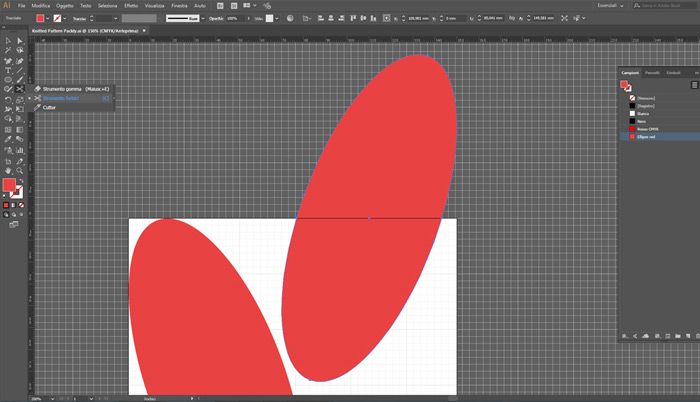Screen dimensions: 700x402
Task: Click the GPU performance rocket icon
Action: (x=267, y=6)
